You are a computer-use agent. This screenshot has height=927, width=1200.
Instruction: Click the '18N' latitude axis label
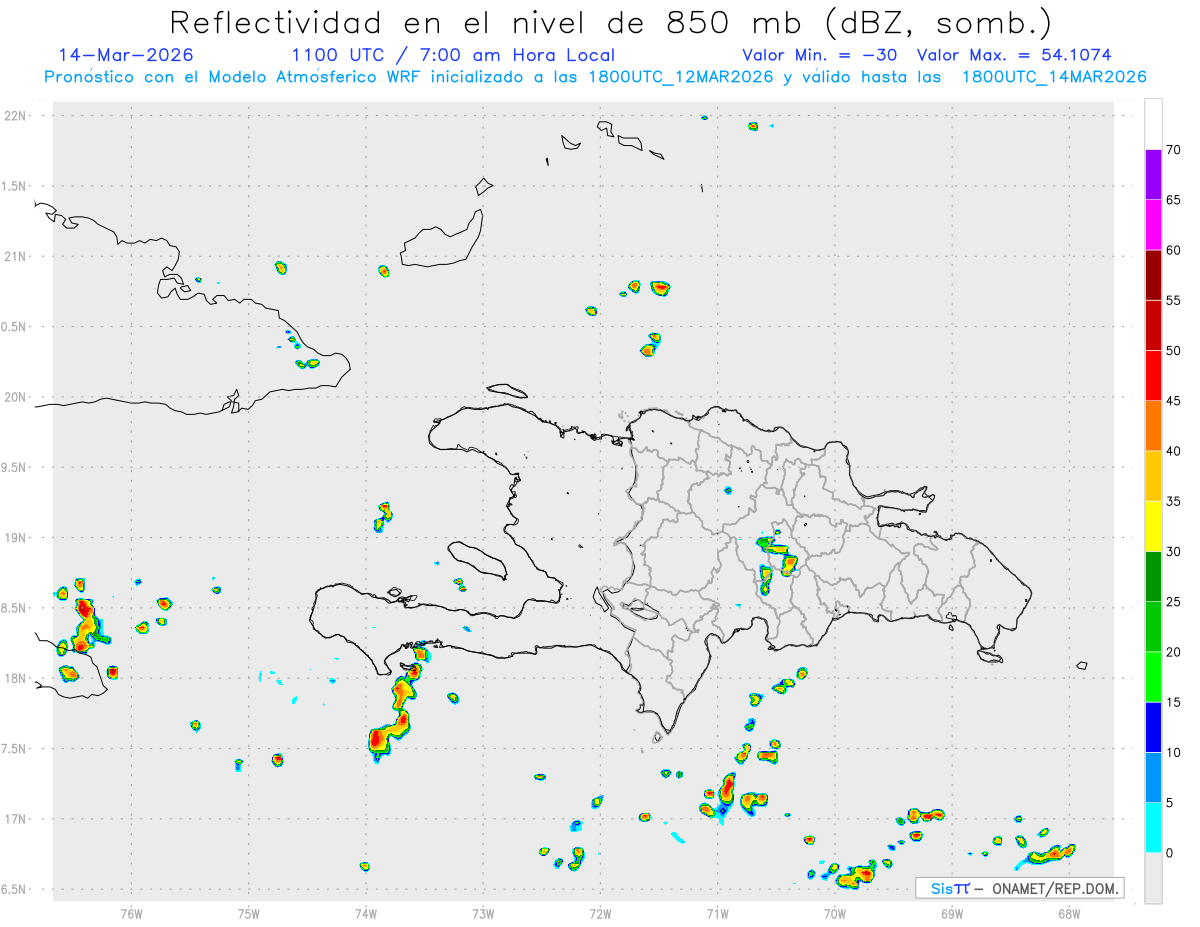coord(17,679)
